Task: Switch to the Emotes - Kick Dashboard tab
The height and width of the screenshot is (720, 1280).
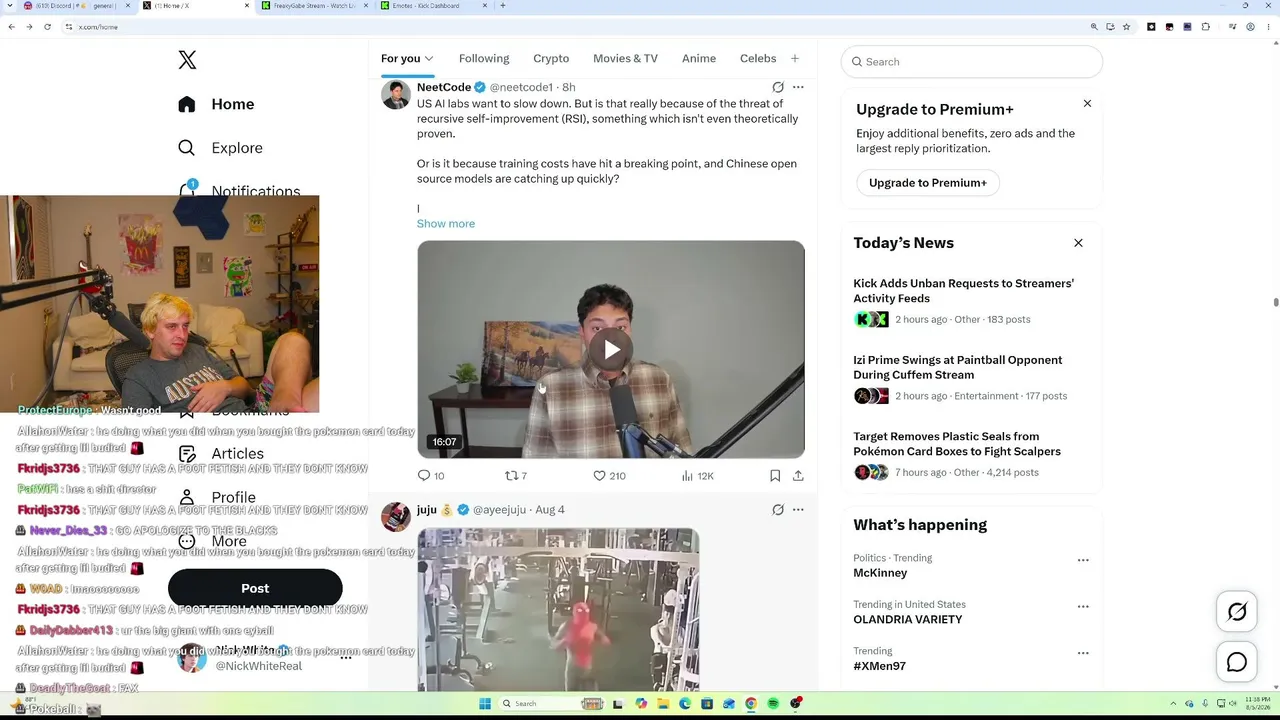Action: (x=433, y=6)
